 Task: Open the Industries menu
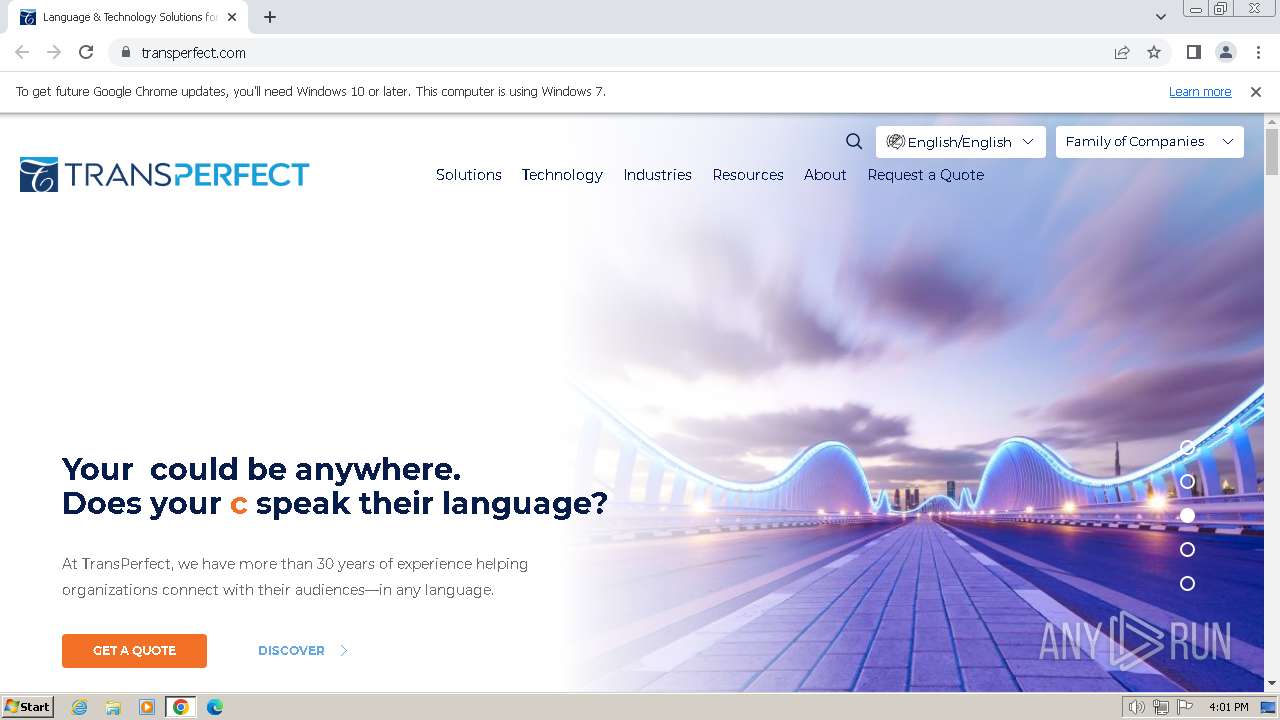(x=658, y=175)
